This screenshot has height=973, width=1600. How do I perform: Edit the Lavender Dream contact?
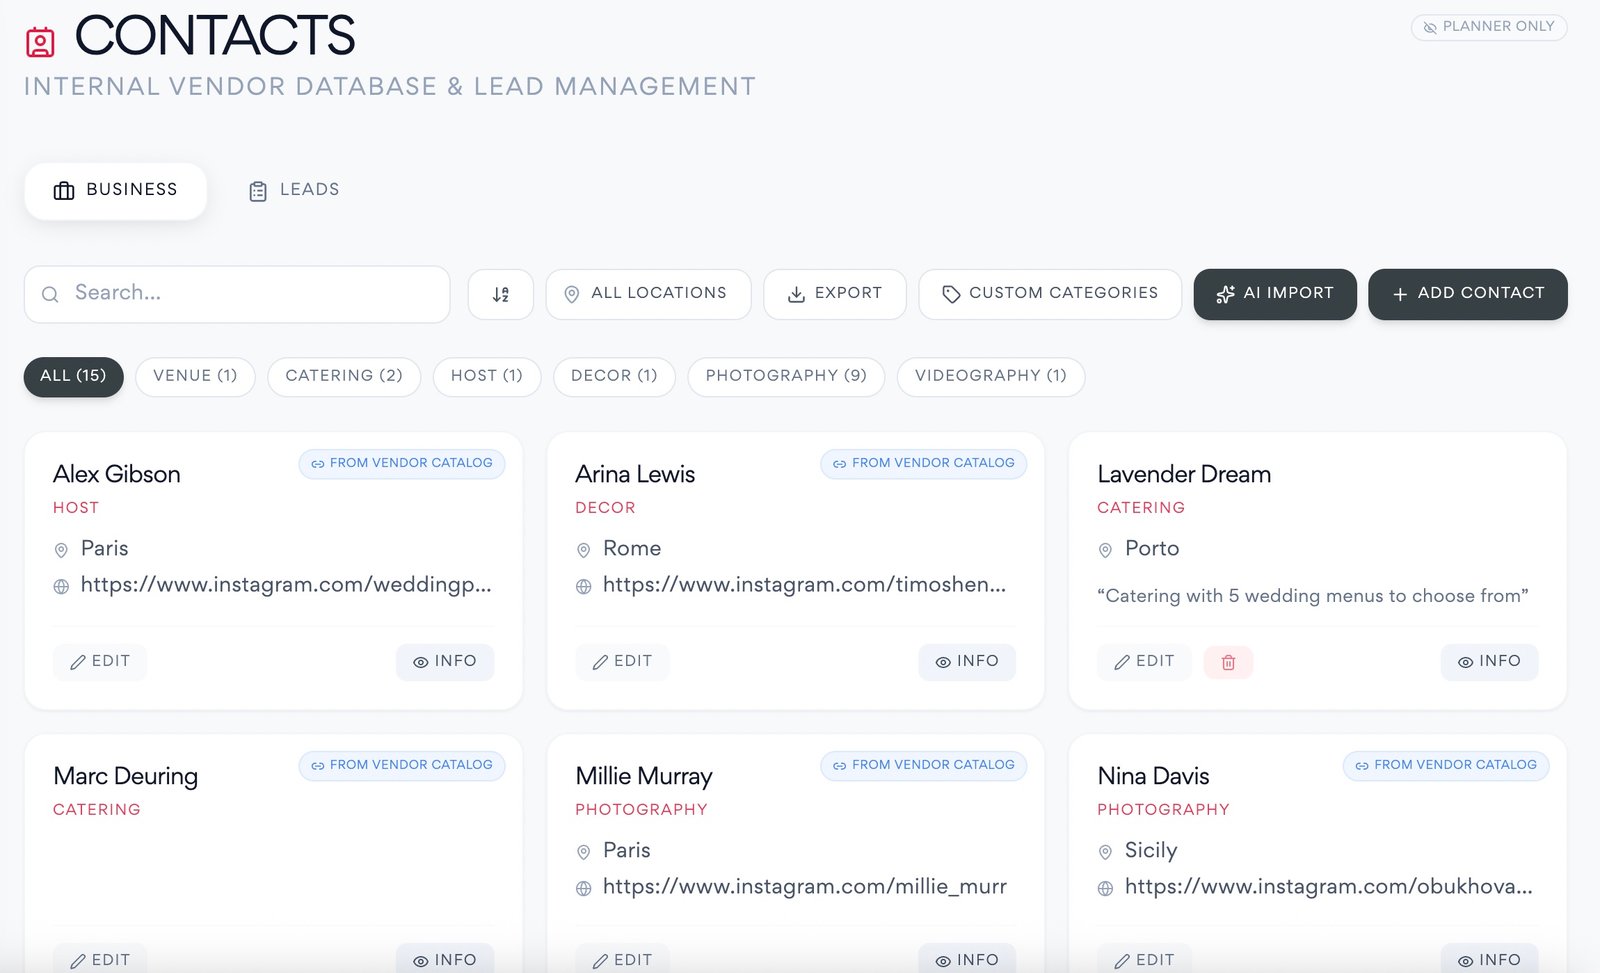[x=1144, y=662]
